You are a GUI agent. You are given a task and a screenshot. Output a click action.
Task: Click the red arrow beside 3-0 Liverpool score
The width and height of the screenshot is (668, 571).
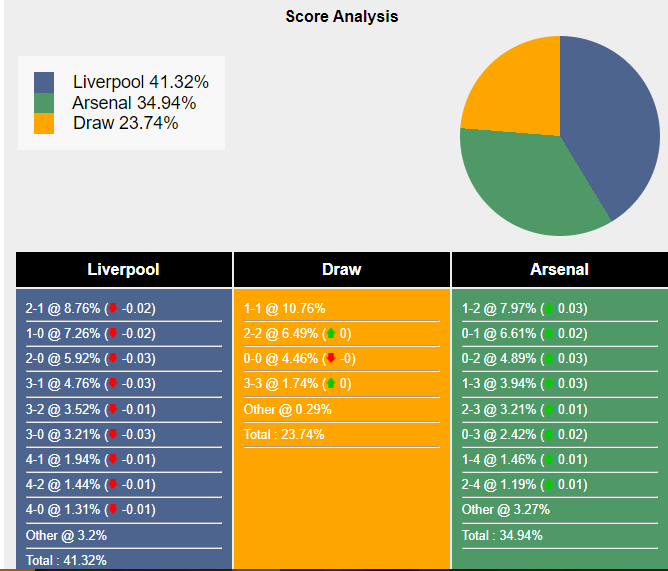coord(113,434)
